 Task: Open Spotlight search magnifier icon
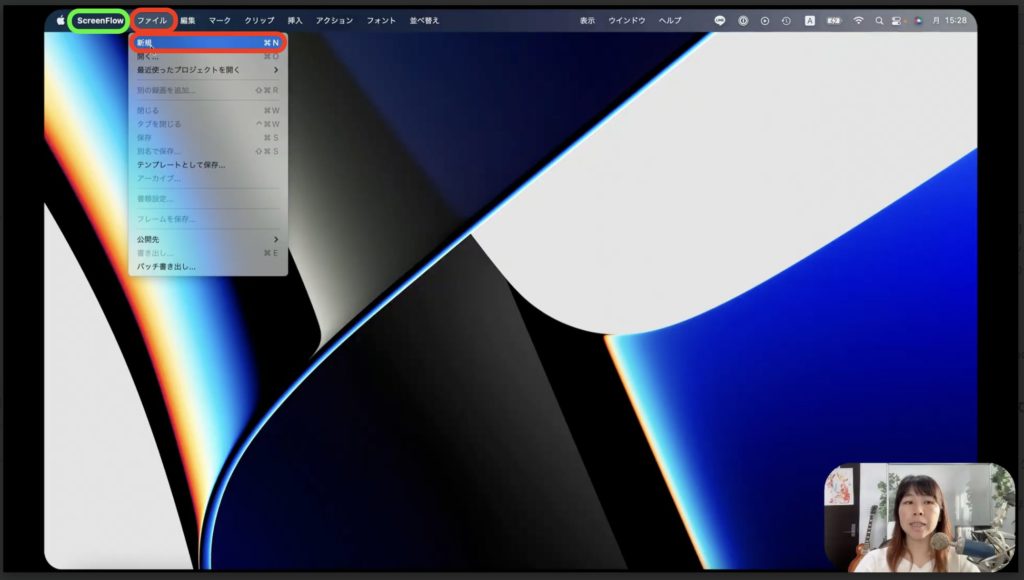[879, 20]
